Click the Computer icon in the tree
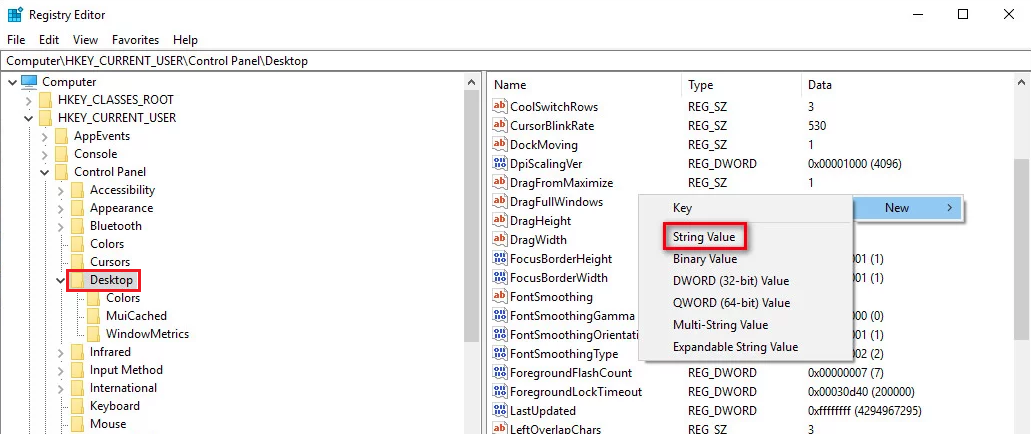 29,82
